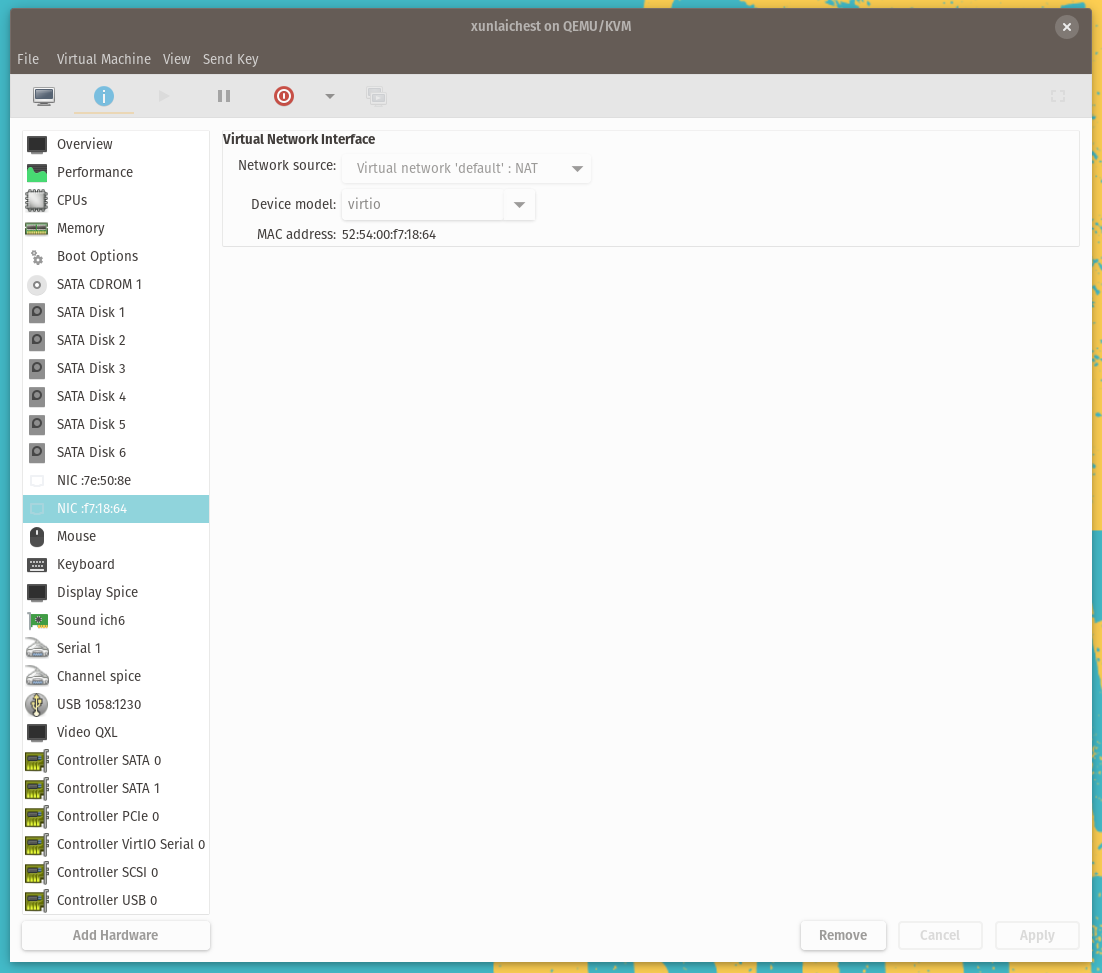The height and width of the screenshot is (973, 1102).
Task: Select Controller USB 0 card icon
Action: [37, 900]
